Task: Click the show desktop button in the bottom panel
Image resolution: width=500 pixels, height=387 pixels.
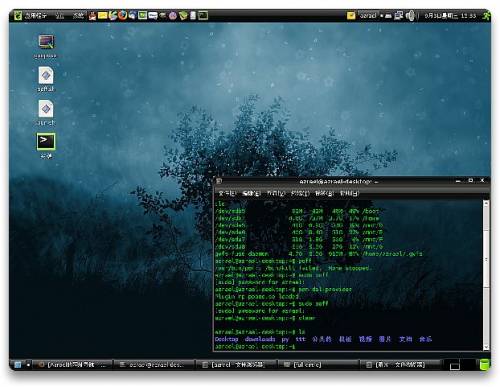Action: tap(18, 365)
